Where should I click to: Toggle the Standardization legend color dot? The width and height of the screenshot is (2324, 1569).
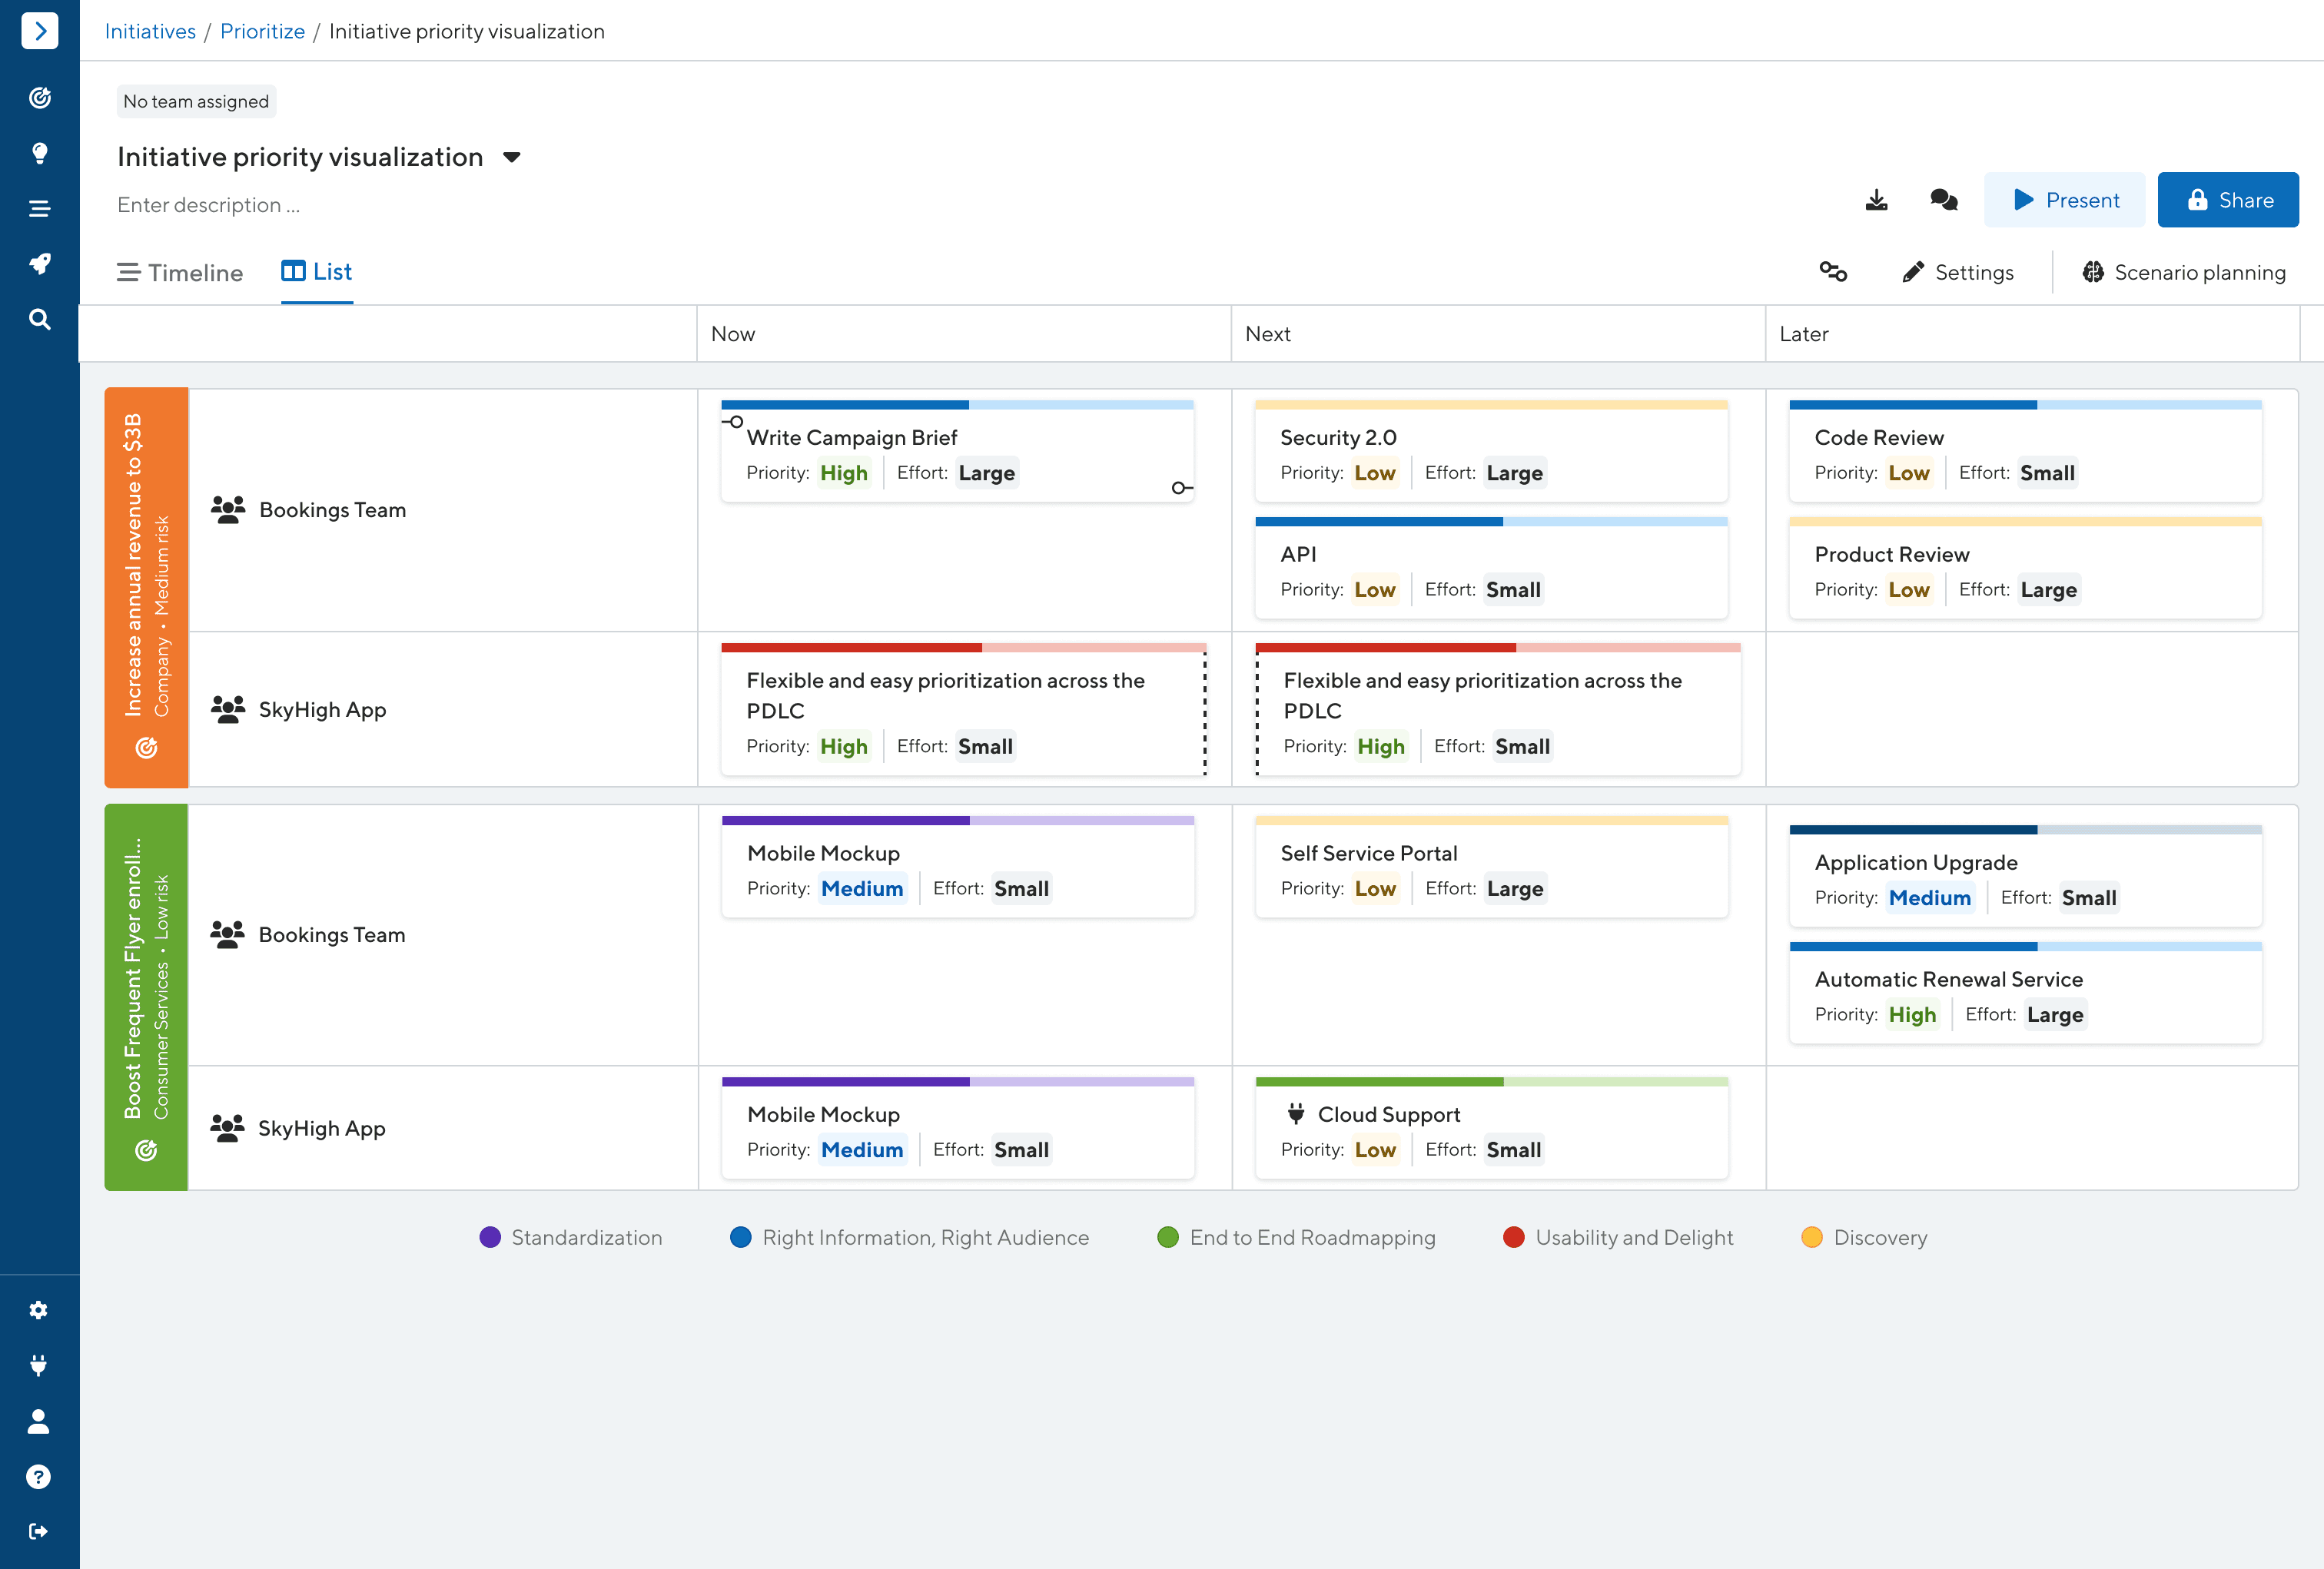click(490, 1237)
